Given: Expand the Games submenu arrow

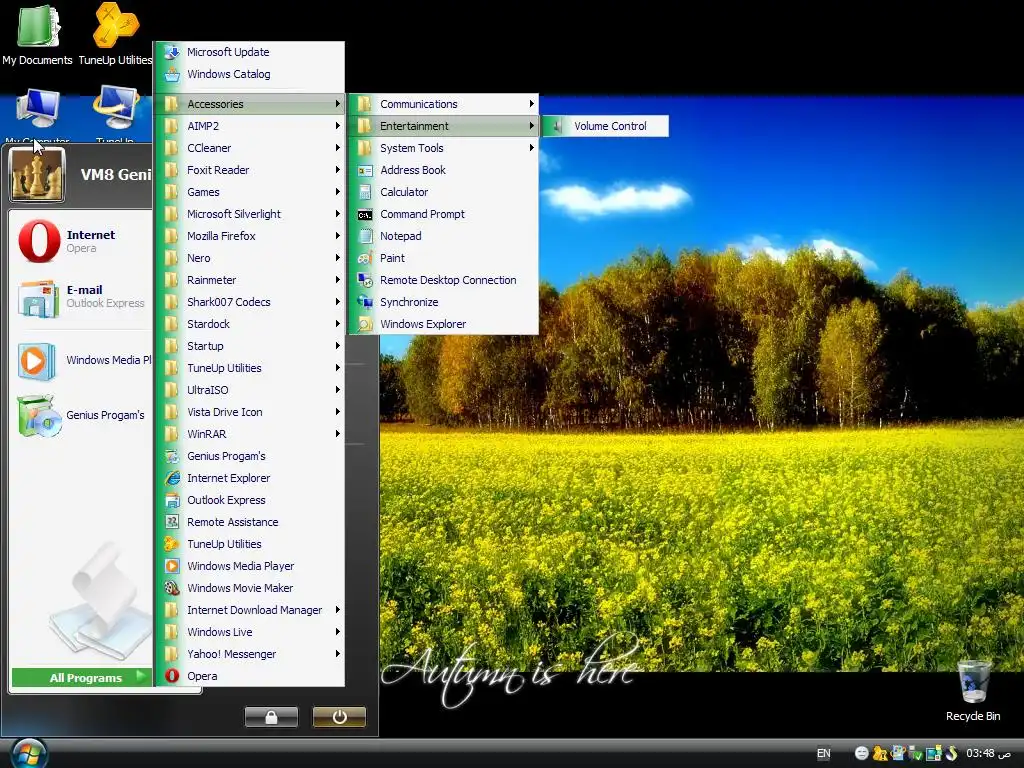Looking at the screenshot, I should click(x=338, y=192).
